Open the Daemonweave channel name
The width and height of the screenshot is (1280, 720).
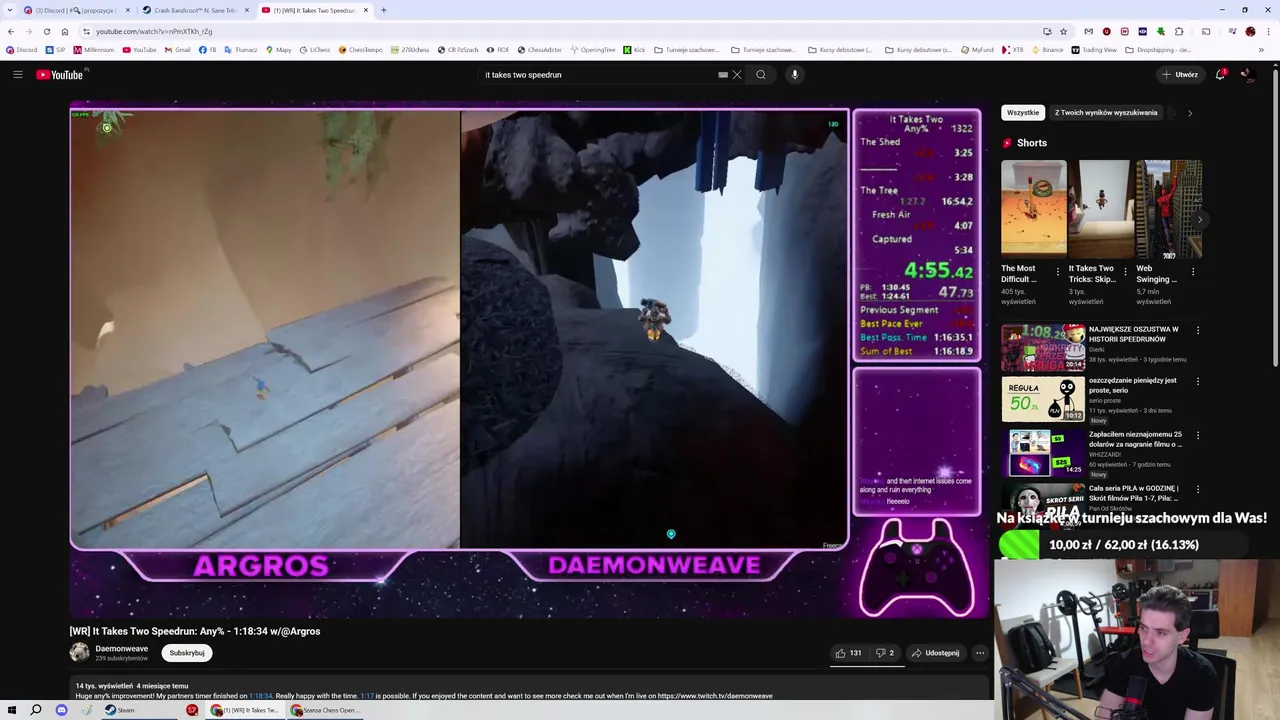coord(121,649)
